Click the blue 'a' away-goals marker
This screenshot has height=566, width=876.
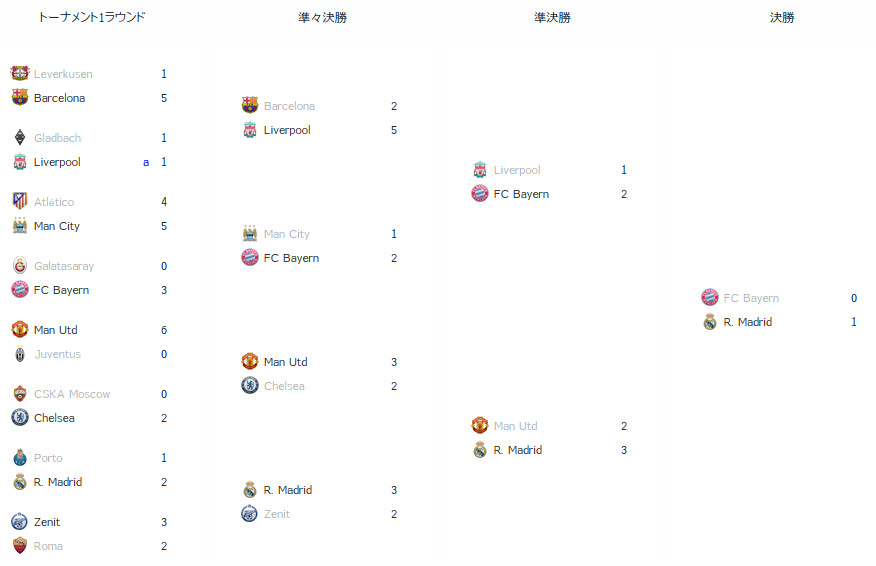(x=146, y=163)
